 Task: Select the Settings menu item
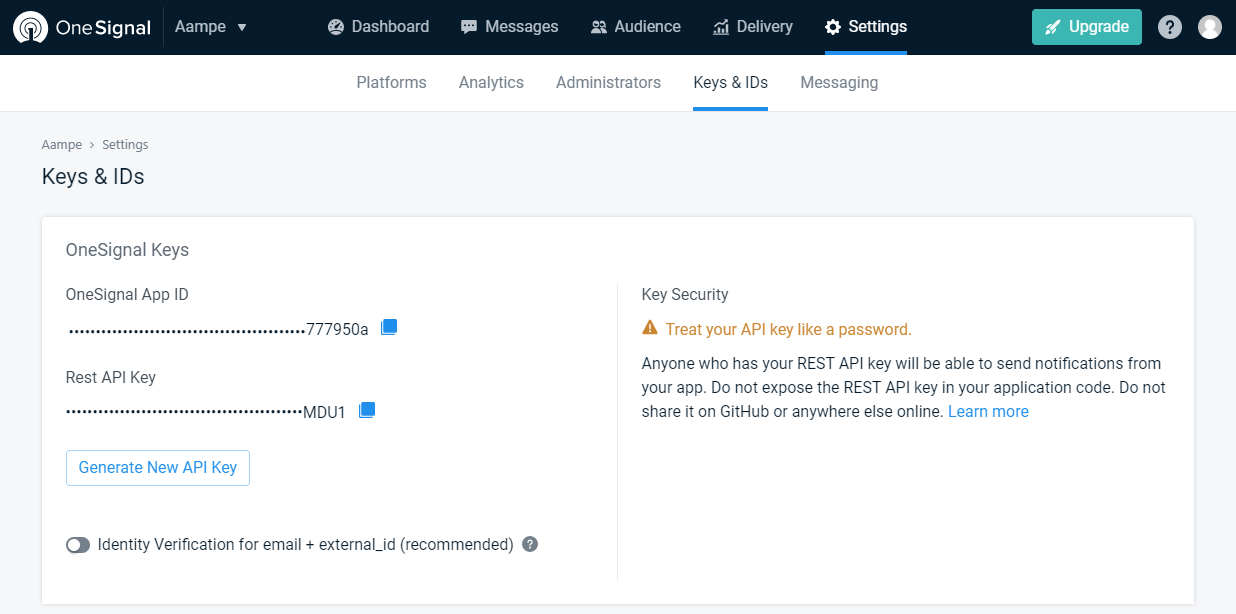point(866,27)
